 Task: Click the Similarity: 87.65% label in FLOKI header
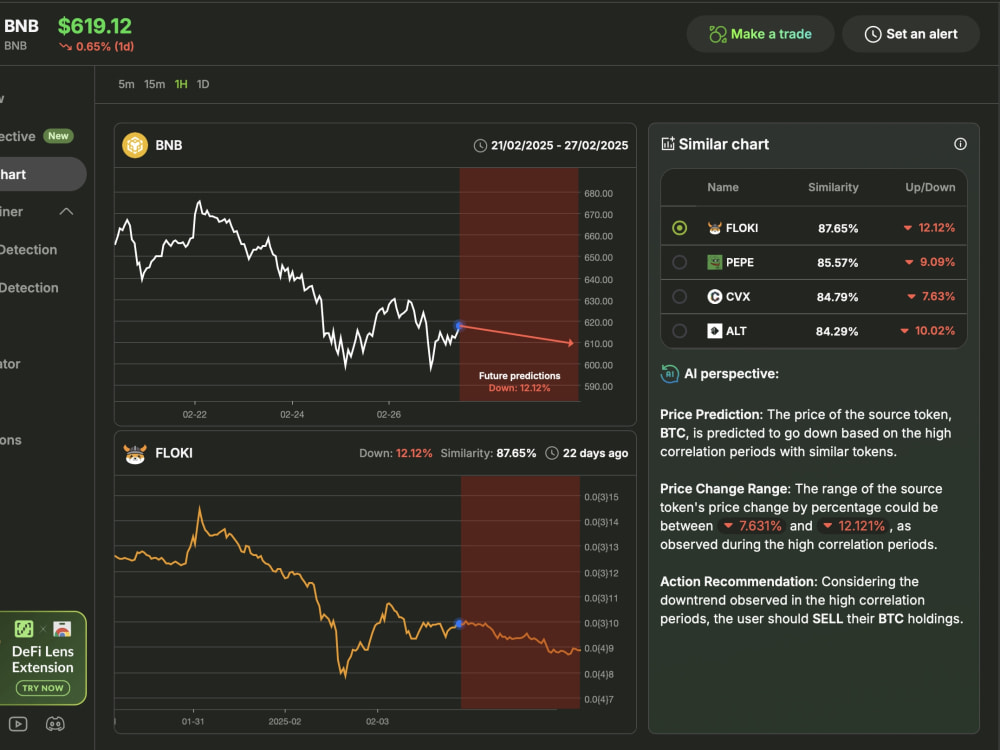(489, 453)
